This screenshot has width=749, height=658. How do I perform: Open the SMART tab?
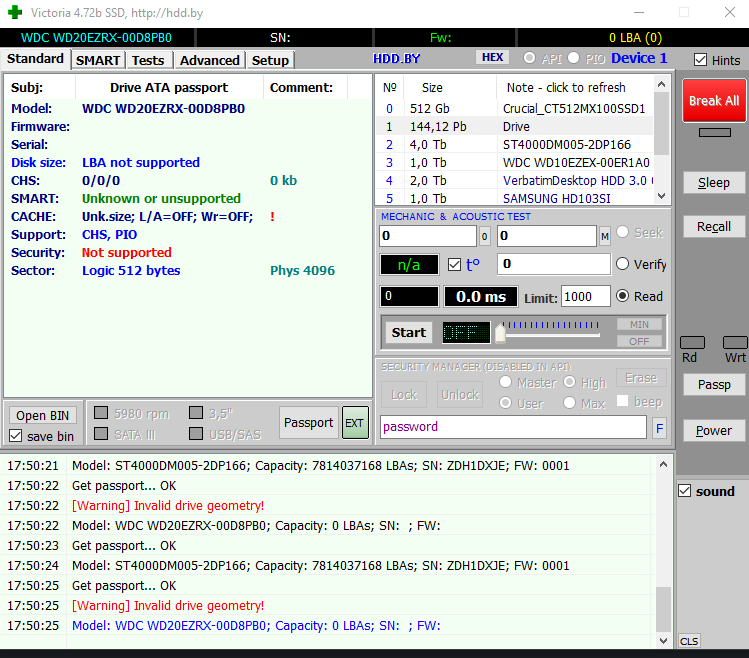(98, 60)
